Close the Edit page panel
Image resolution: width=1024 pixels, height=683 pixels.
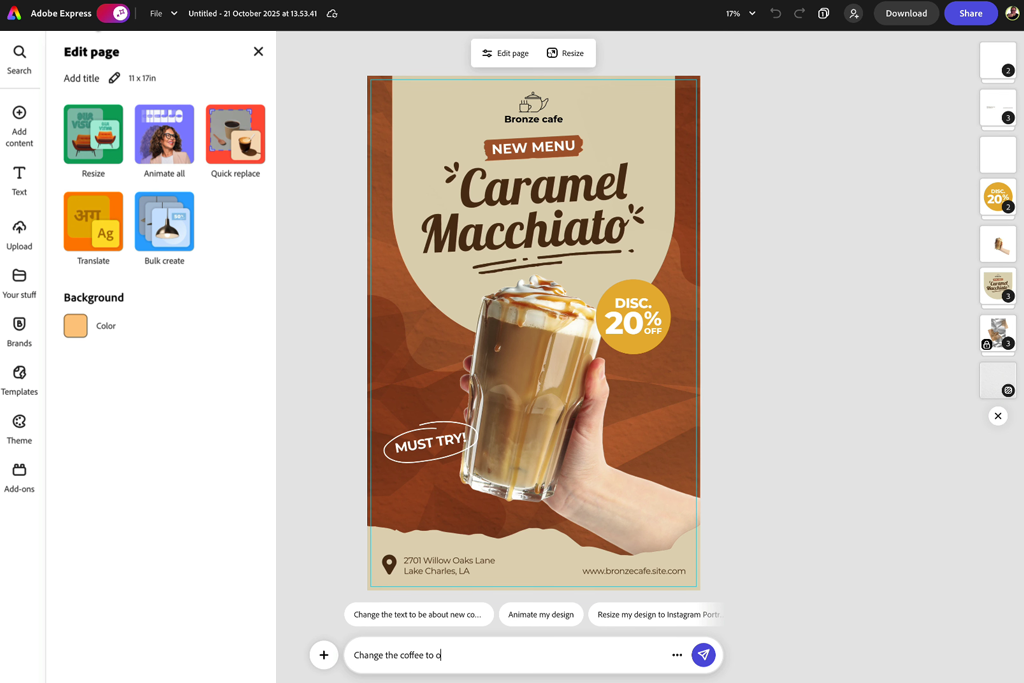[259, 52]
